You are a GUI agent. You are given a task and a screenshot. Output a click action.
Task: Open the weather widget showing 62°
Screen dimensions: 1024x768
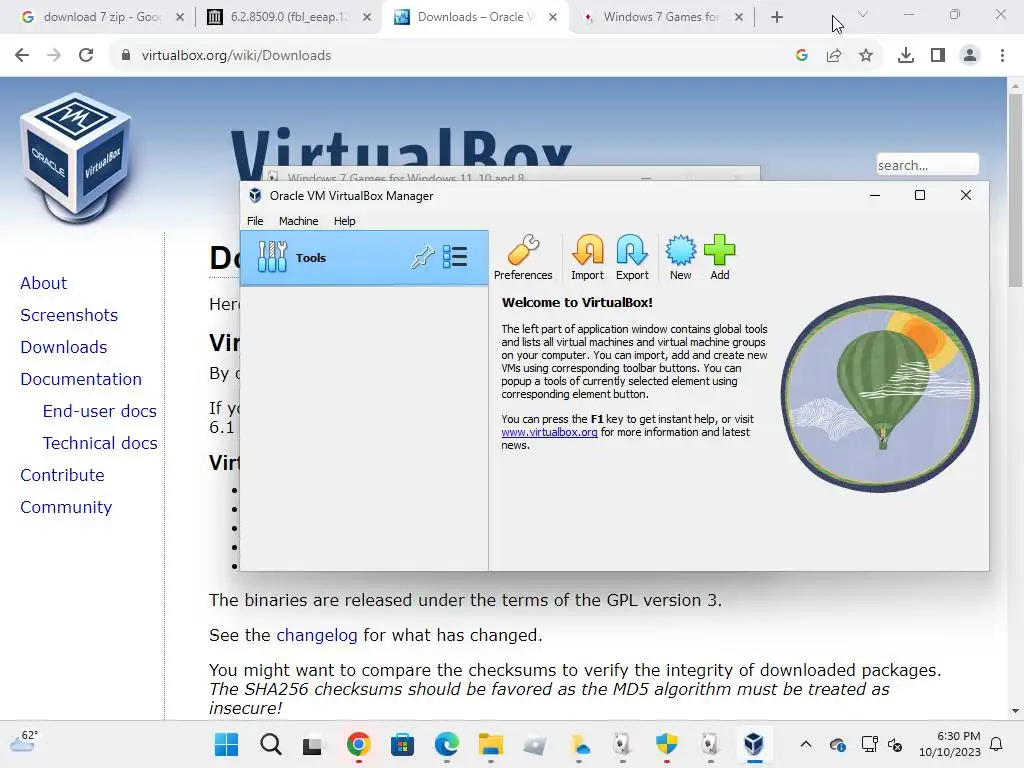tap(25, 742)
